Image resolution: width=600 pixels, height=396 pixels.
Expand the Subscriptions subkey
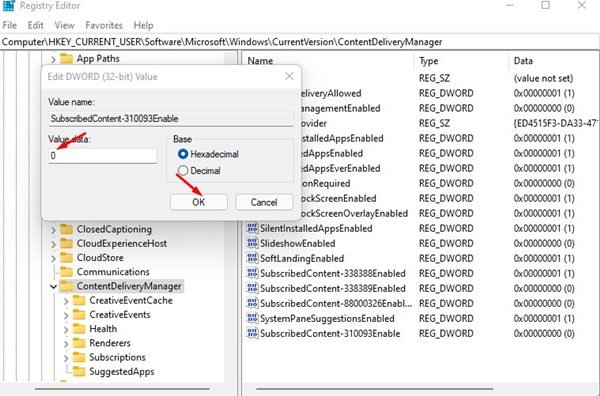click(x=66, y=357)
